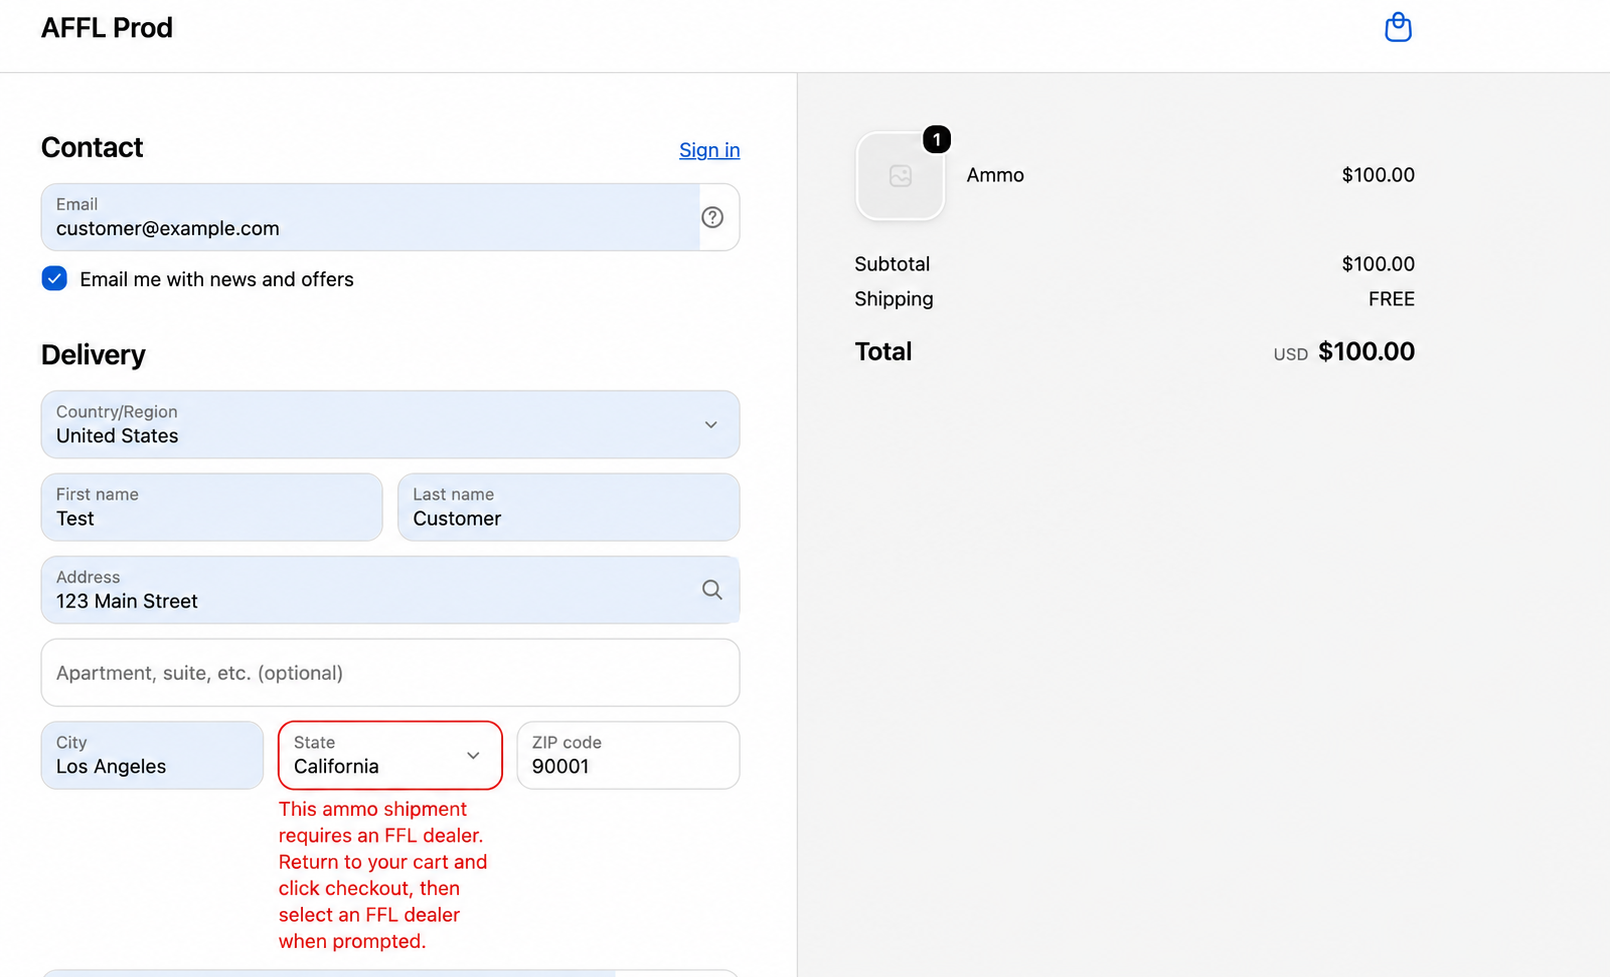The width and height of the screenshot is (1610, 977).
Task: Click the Address field with 123 Main Street
Action: pyautogui.click(x=390, y=590)
